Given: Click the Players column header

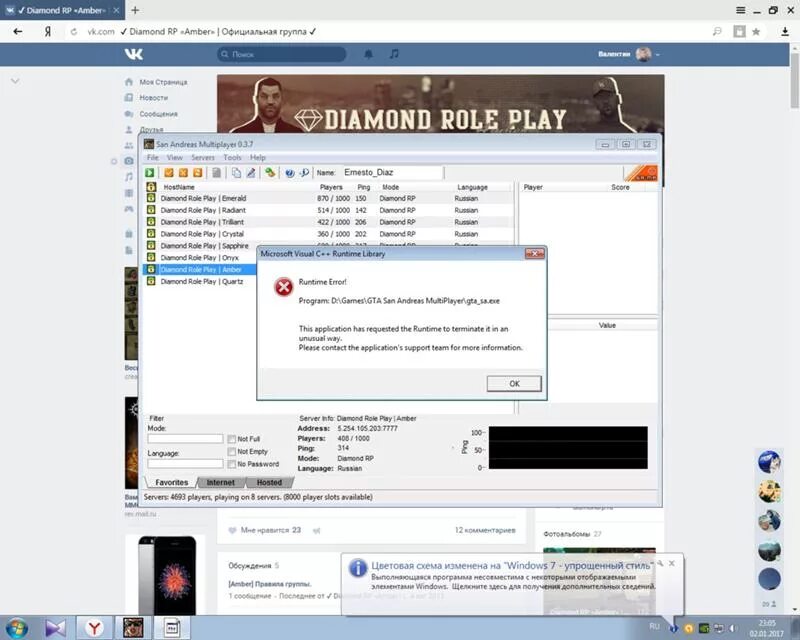Looking at the screenshot, I should [331, 187].
